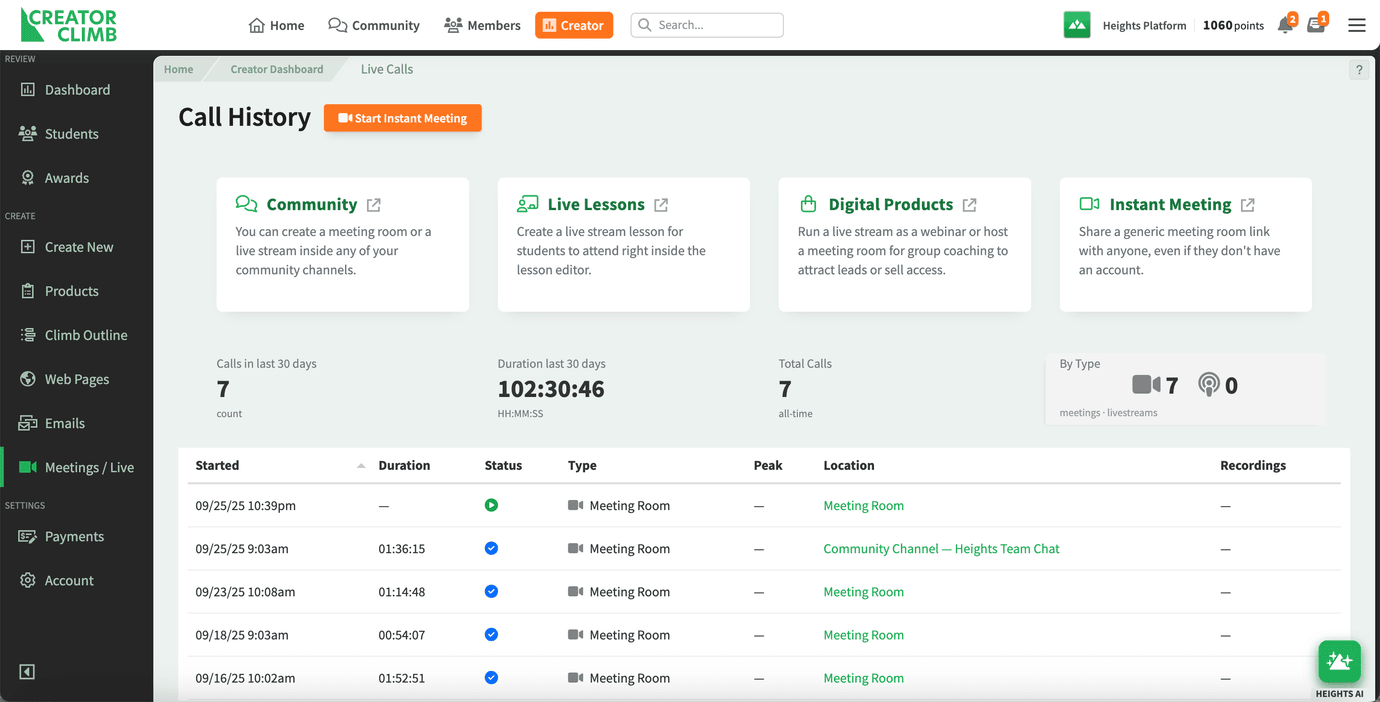Click the blue completed status icon on 09/23/25

point(491,591)
